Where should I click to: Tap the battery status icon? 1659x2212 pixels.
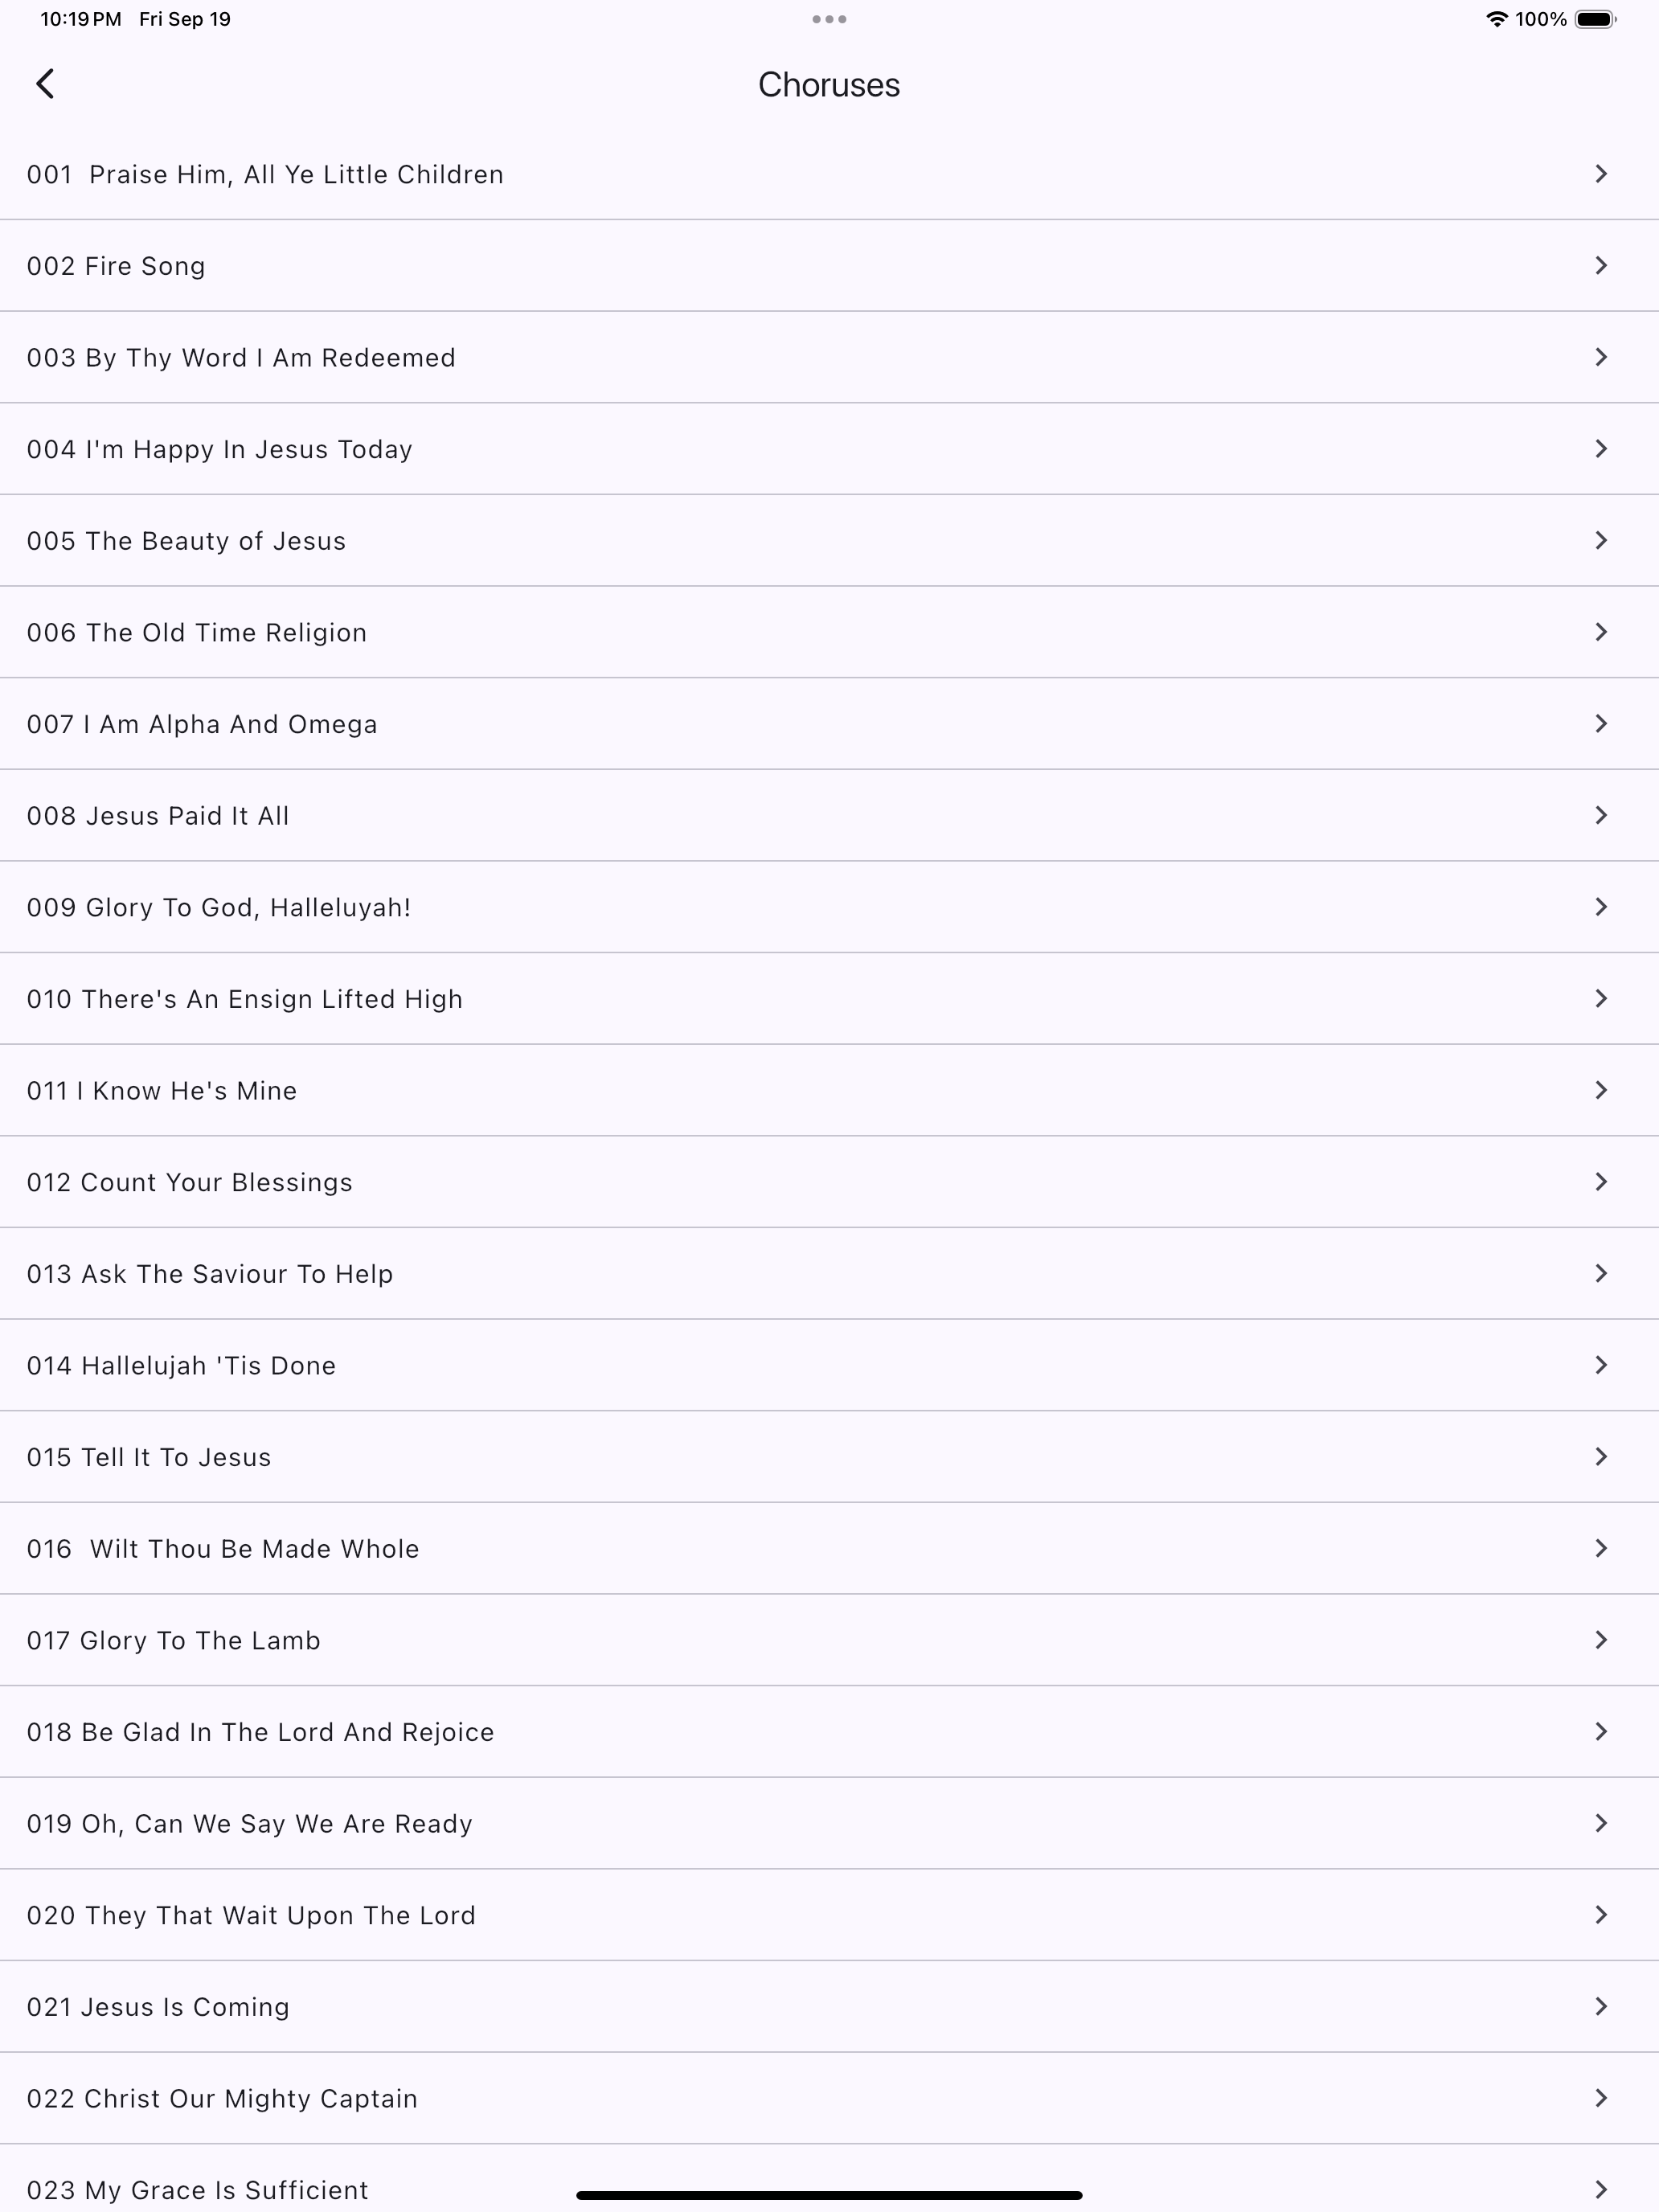click(x=1596, y=19)
